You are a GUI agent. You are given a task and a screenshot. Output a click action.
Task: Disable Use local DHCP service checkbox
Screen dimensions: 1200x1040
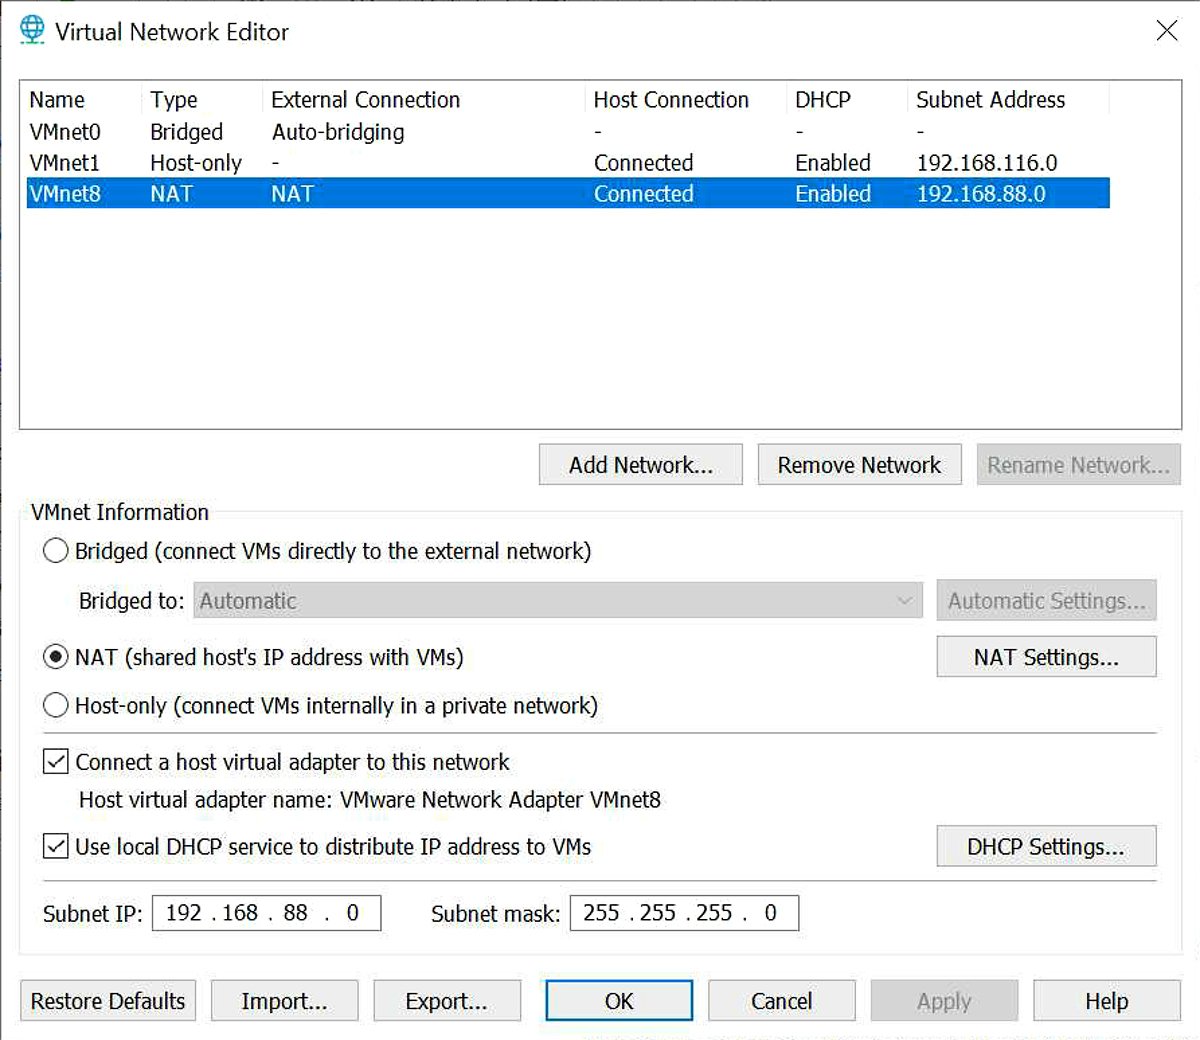pyautogui.click(x=56, y=846)
